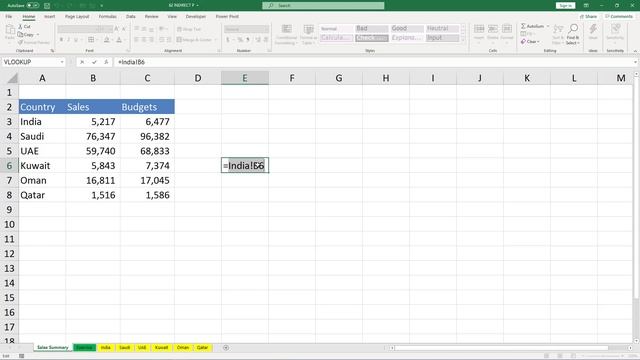Switch to Data ribbon tab
Viewport: 640px width, 360px height.
[x=131, y=16]
